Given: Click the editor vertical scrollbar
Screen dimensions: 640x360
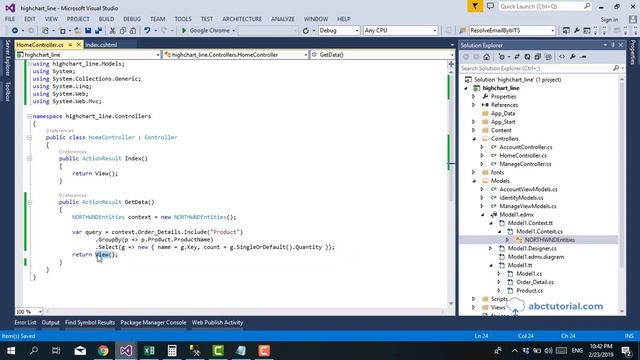Looking at the screenshot, I should tap(451, 188).
